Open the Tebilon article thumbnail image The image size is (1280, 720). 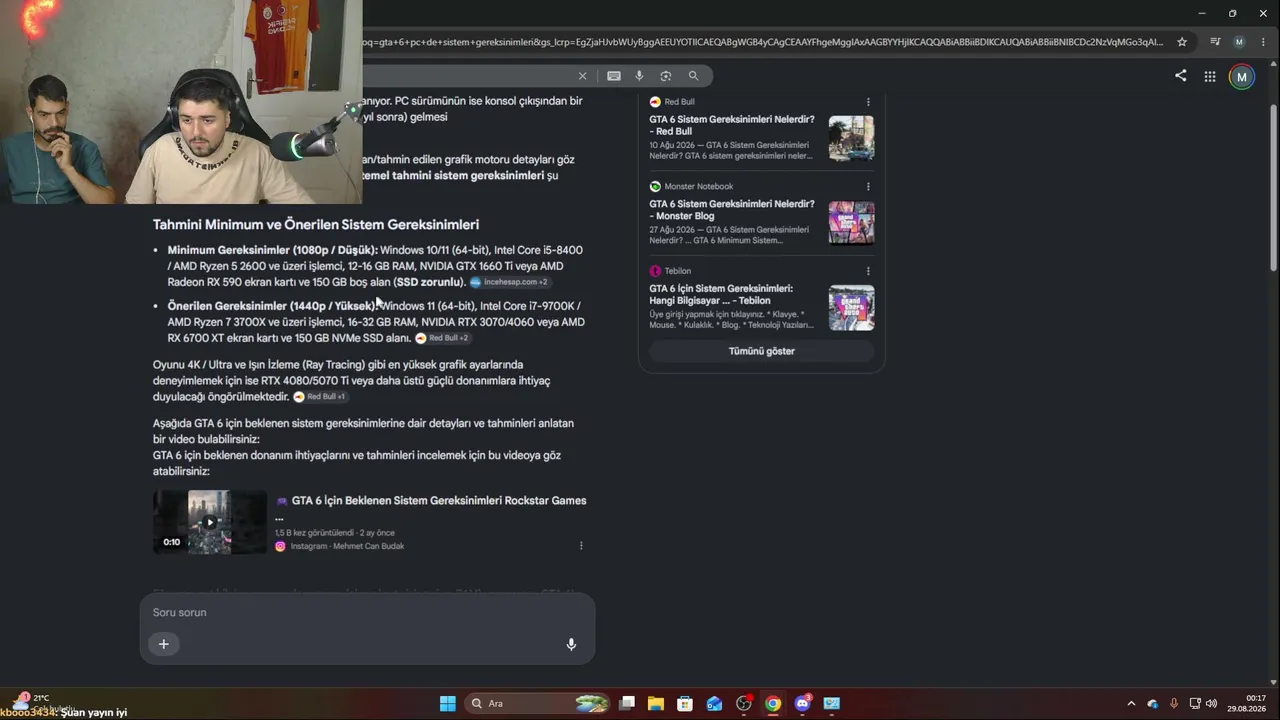pyautogui.click(x=851, y=308)
